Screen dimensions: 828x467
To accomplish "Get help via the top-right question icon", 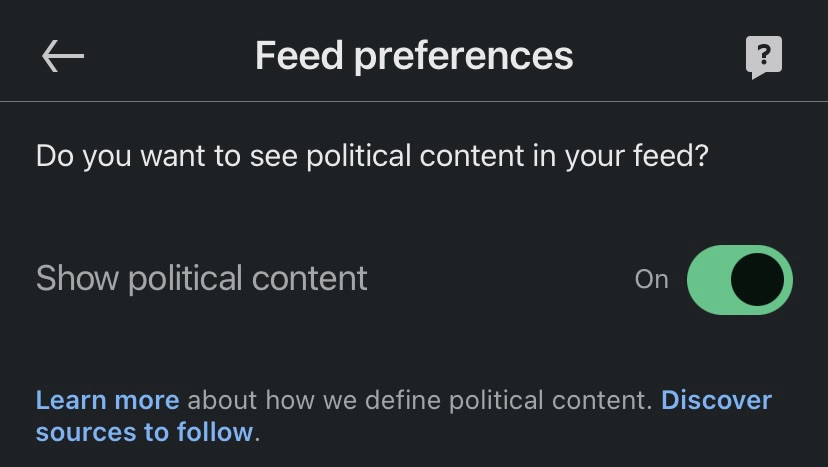I will point(764,57).
